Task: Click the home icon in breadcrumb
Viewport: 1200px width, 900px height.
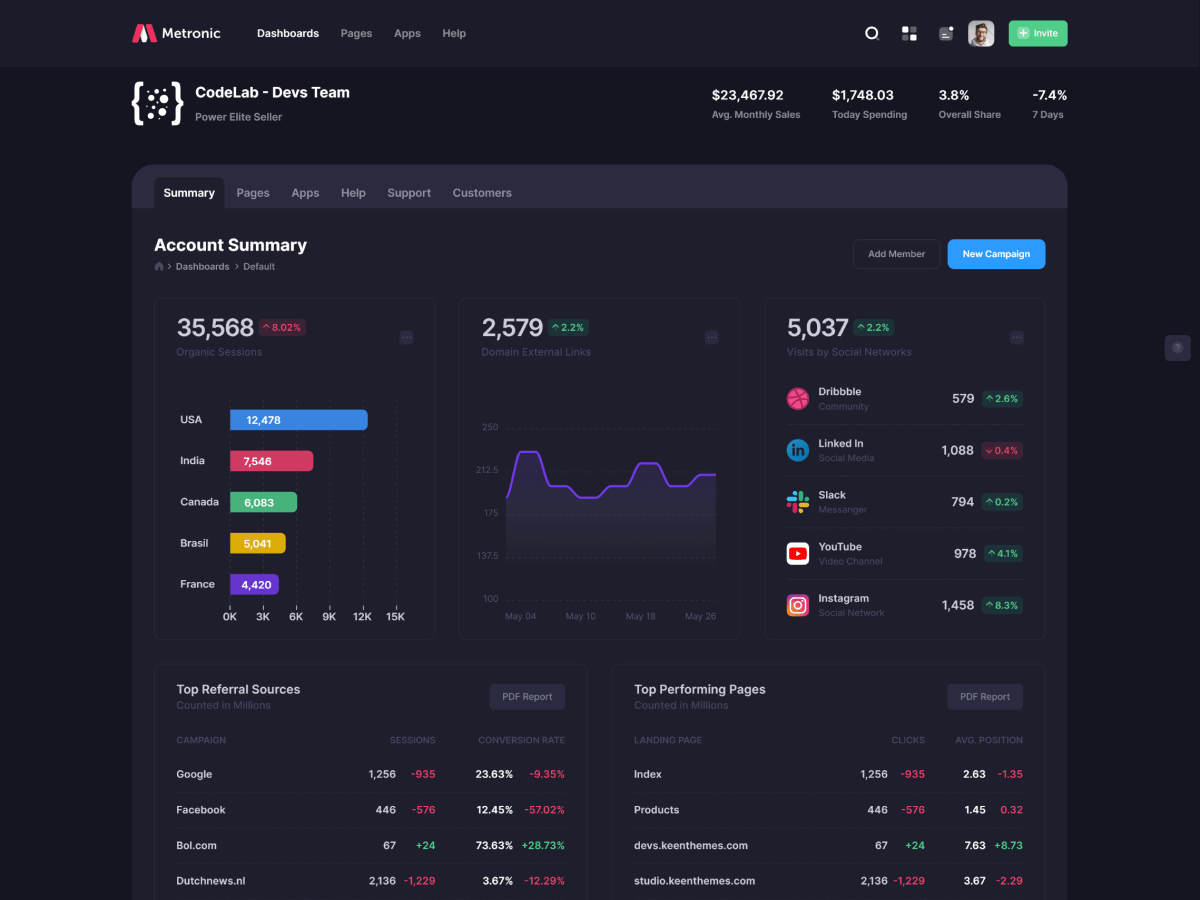Action: (159, 267)
